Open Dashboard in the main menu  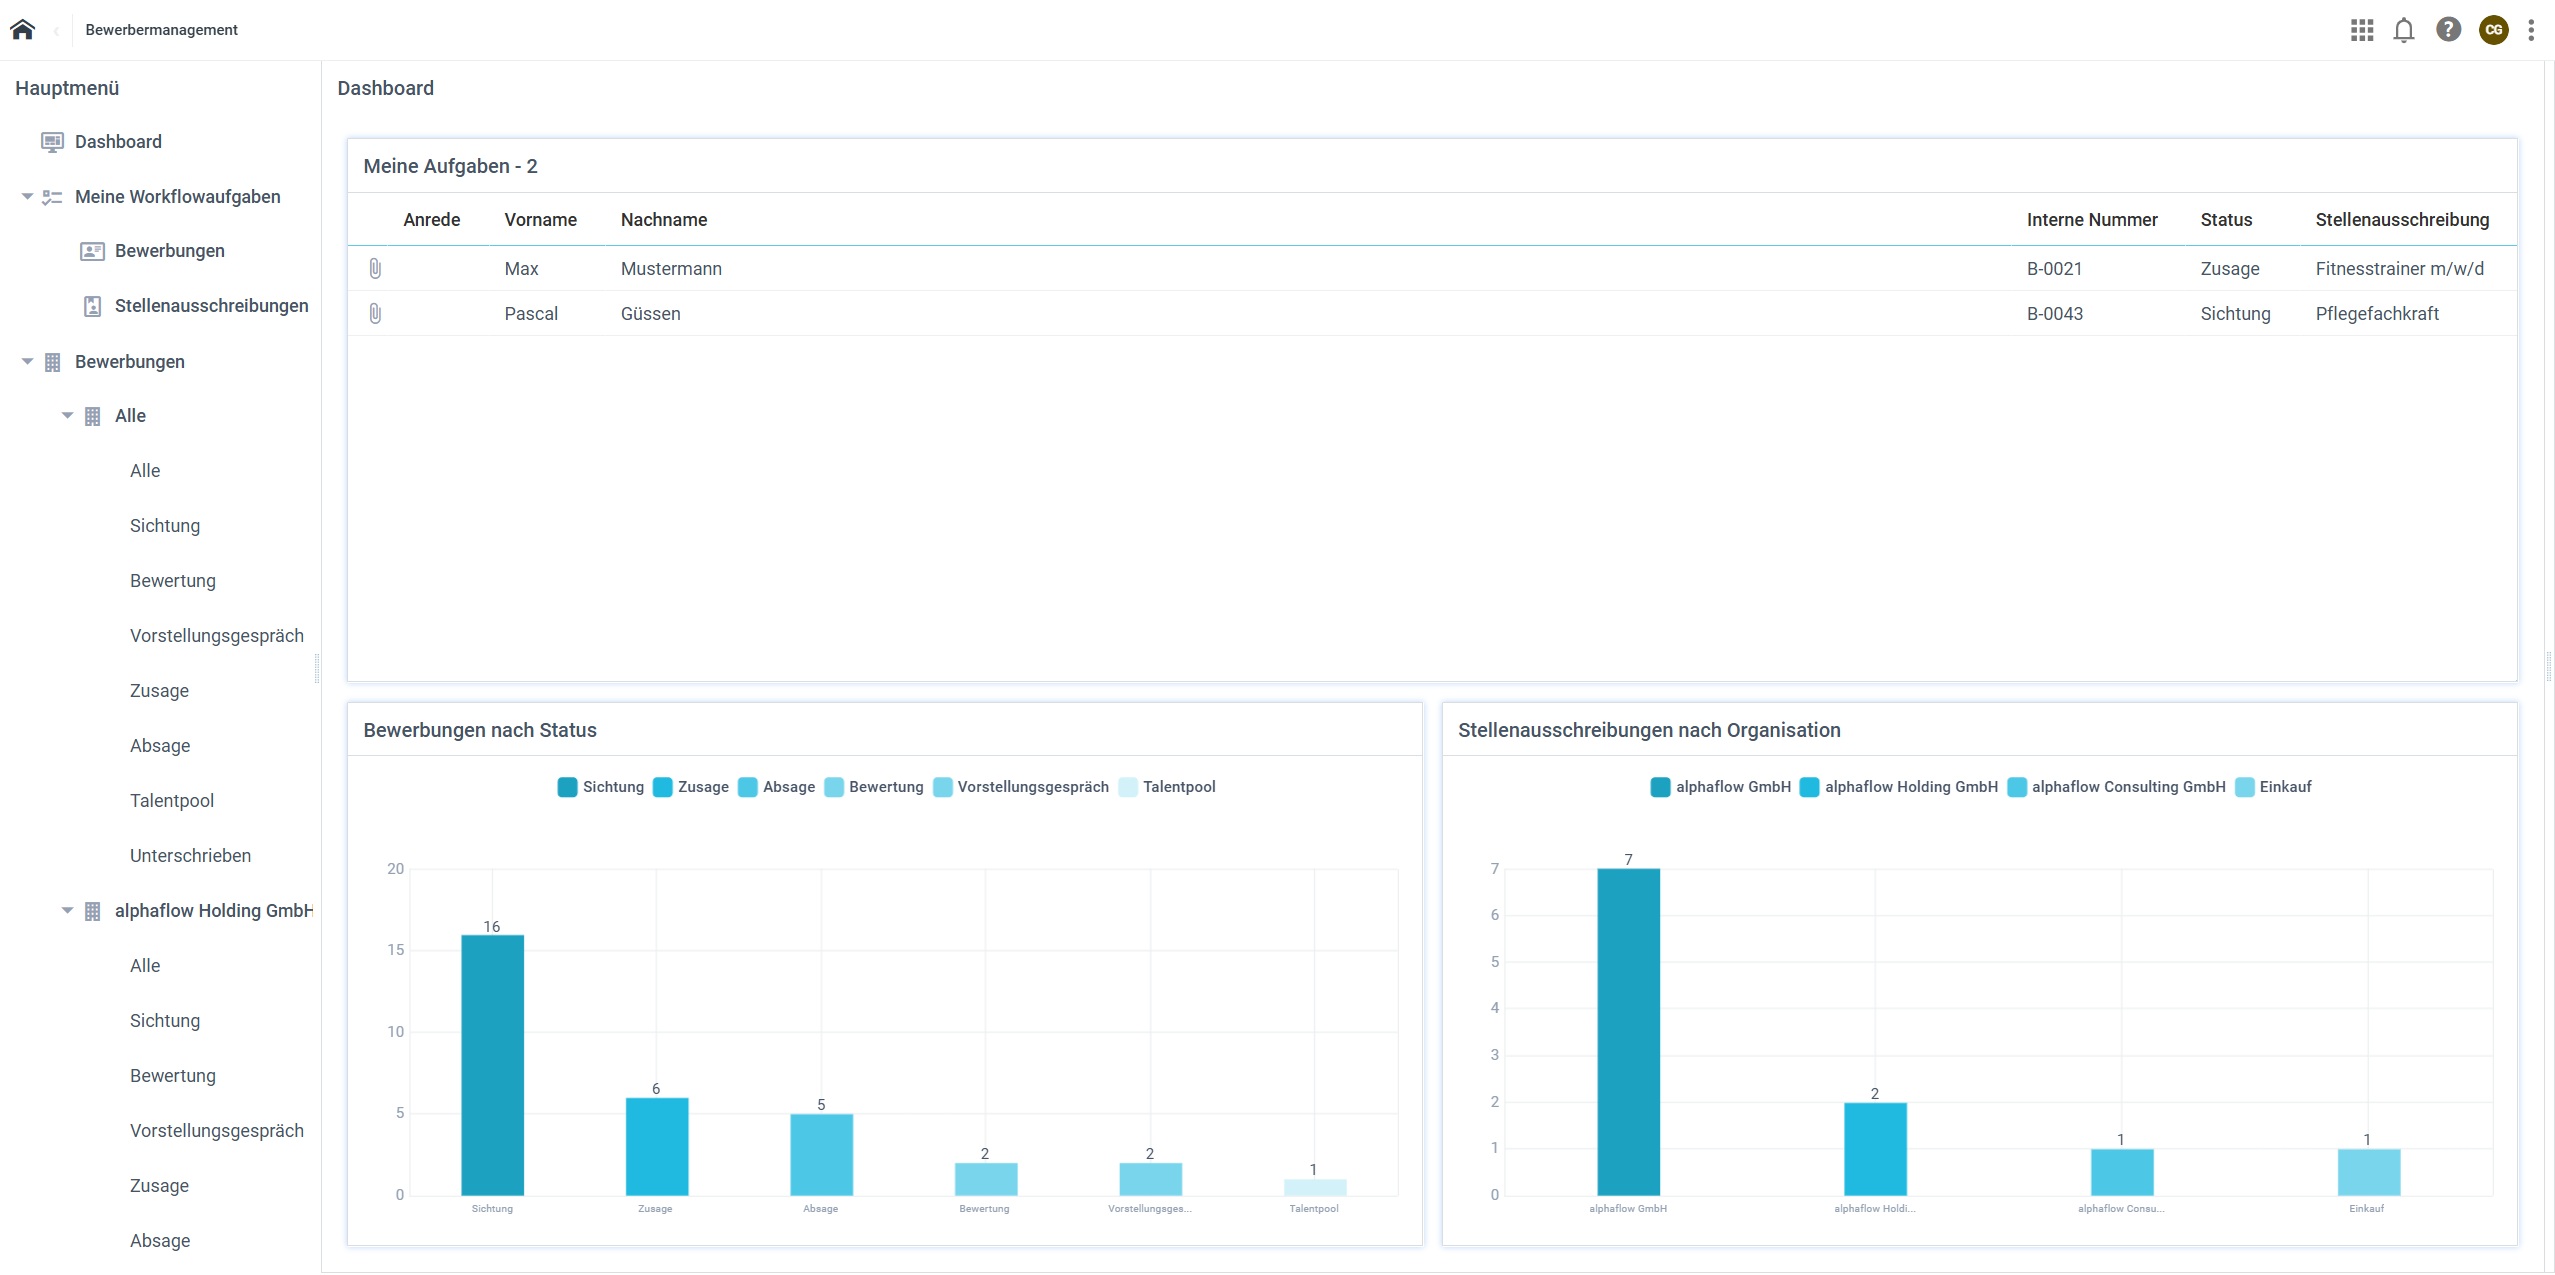pos(118,141)
